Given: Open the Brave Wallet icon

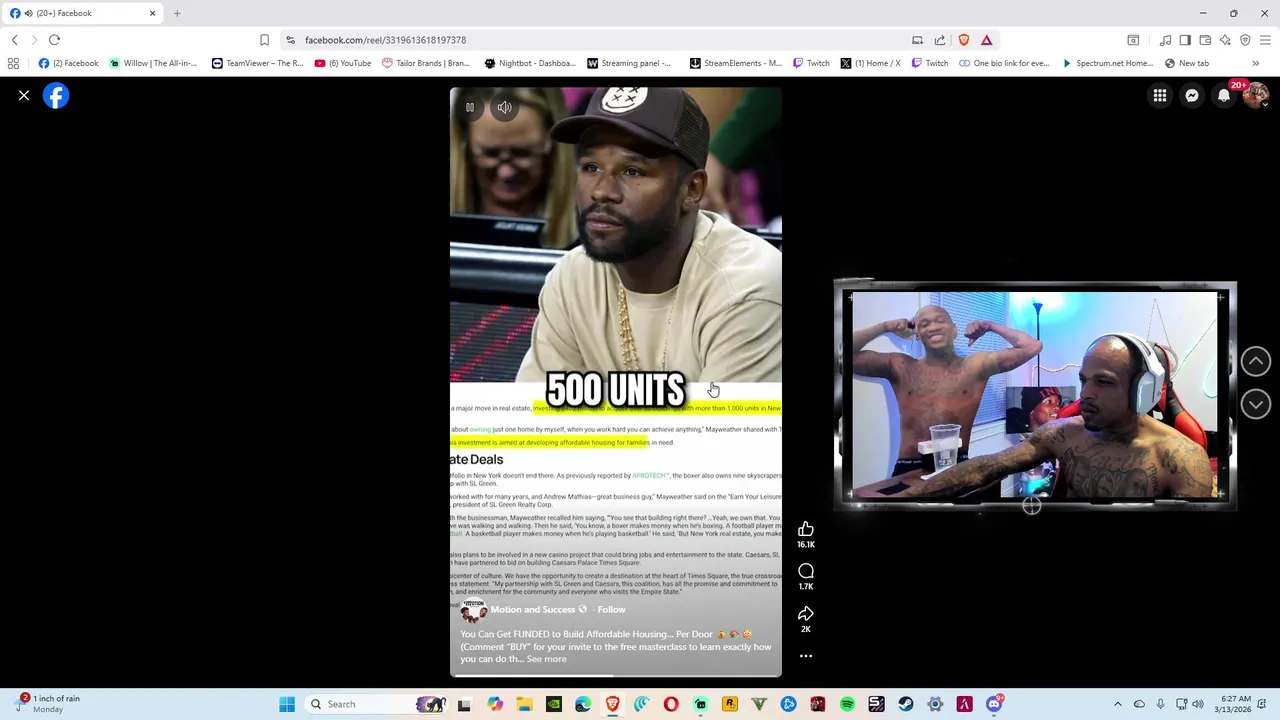Looking at the screenshot, I should tap(1205, 40).
